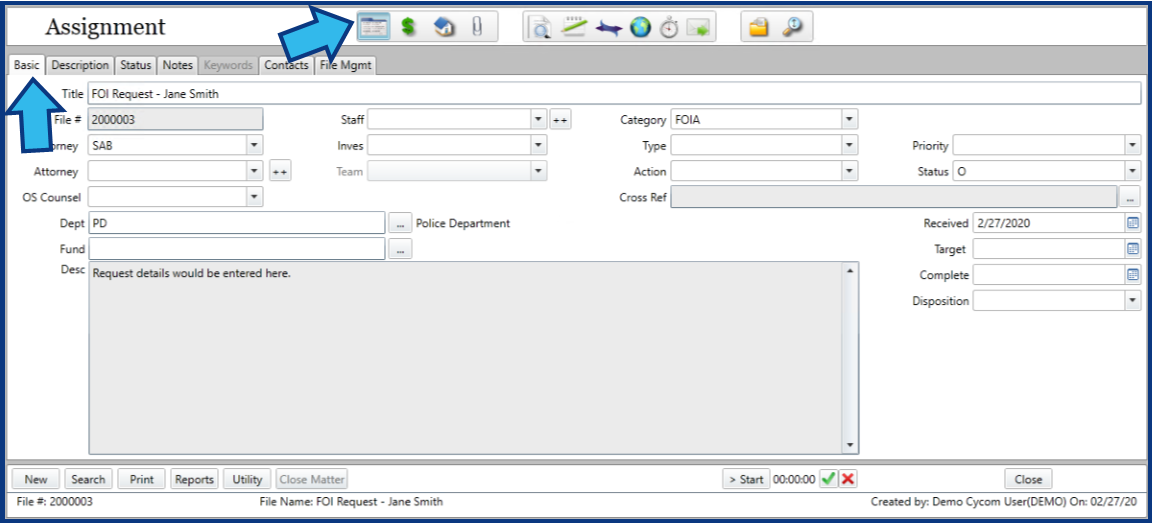This screenshot has height=524, width=1153.
Task: Click the Received date field 2/27/2020
Action: click(1049, 223)
